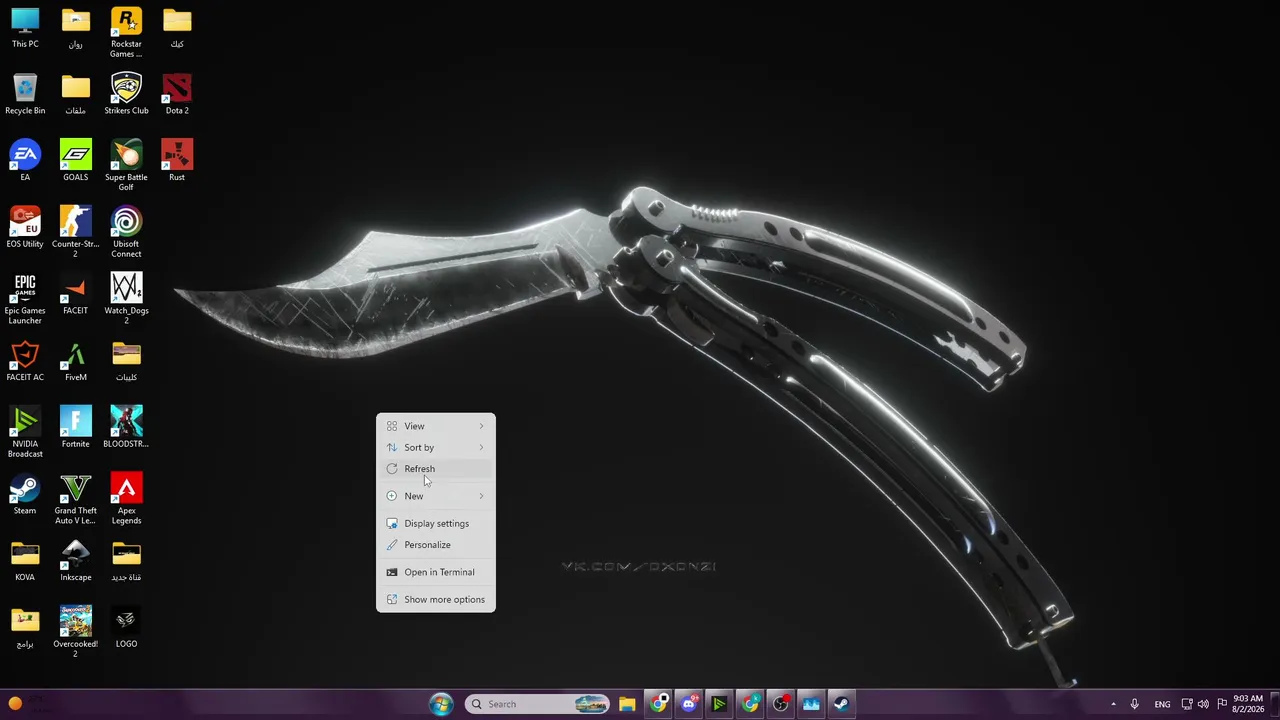Select the Strikers Club shortcut

point(126,95)
